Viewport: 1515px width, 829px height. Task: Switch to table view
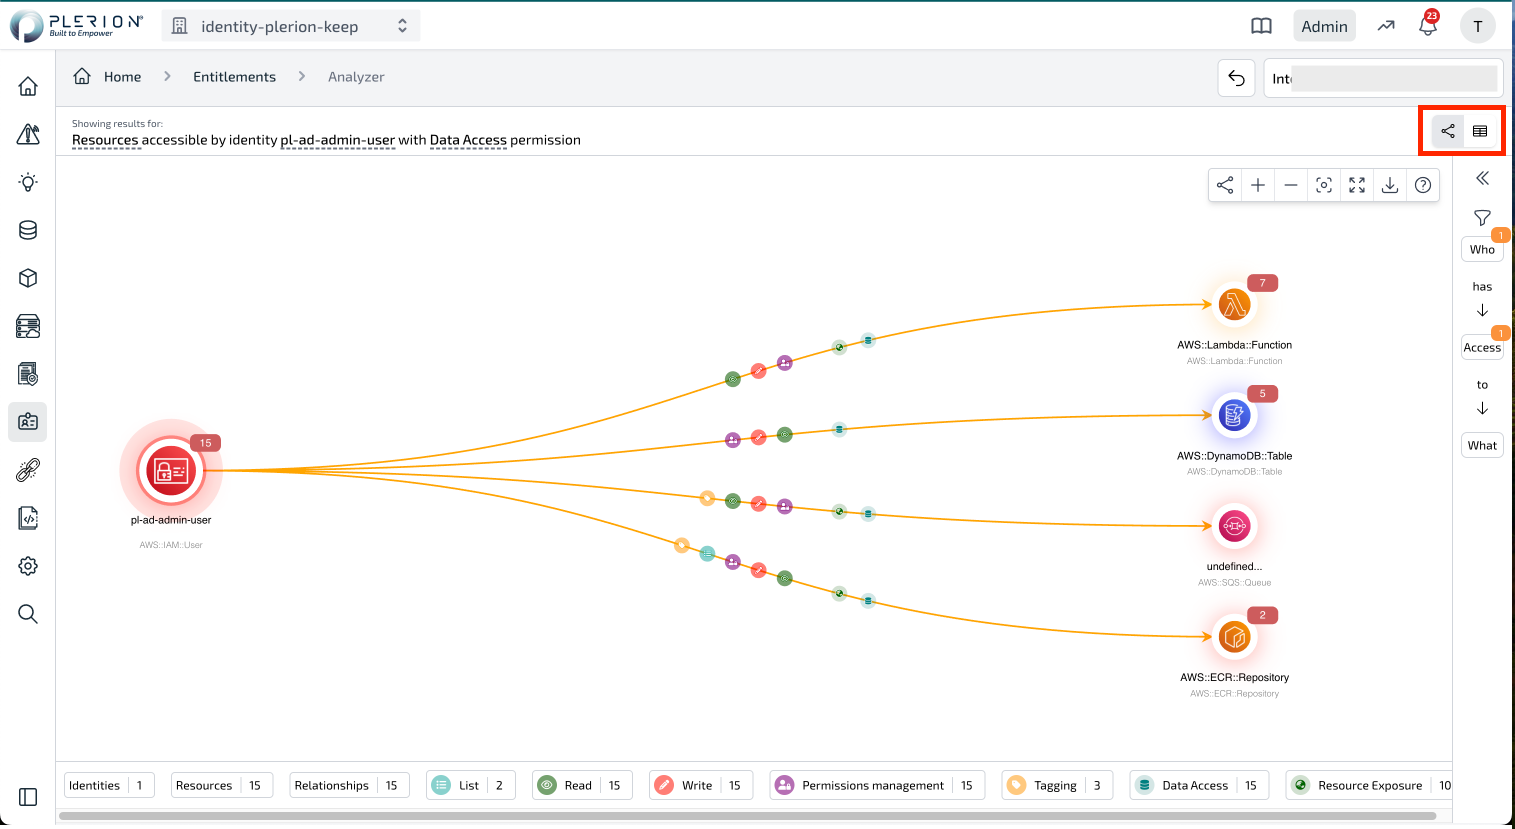click(1480, 131)
